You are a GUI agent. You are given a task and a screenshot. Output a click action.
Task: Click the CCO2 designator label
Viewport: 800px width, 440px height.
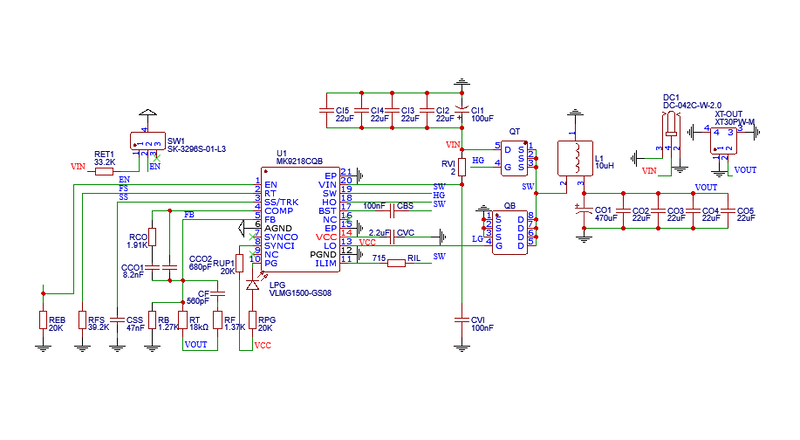coord(200,259)
